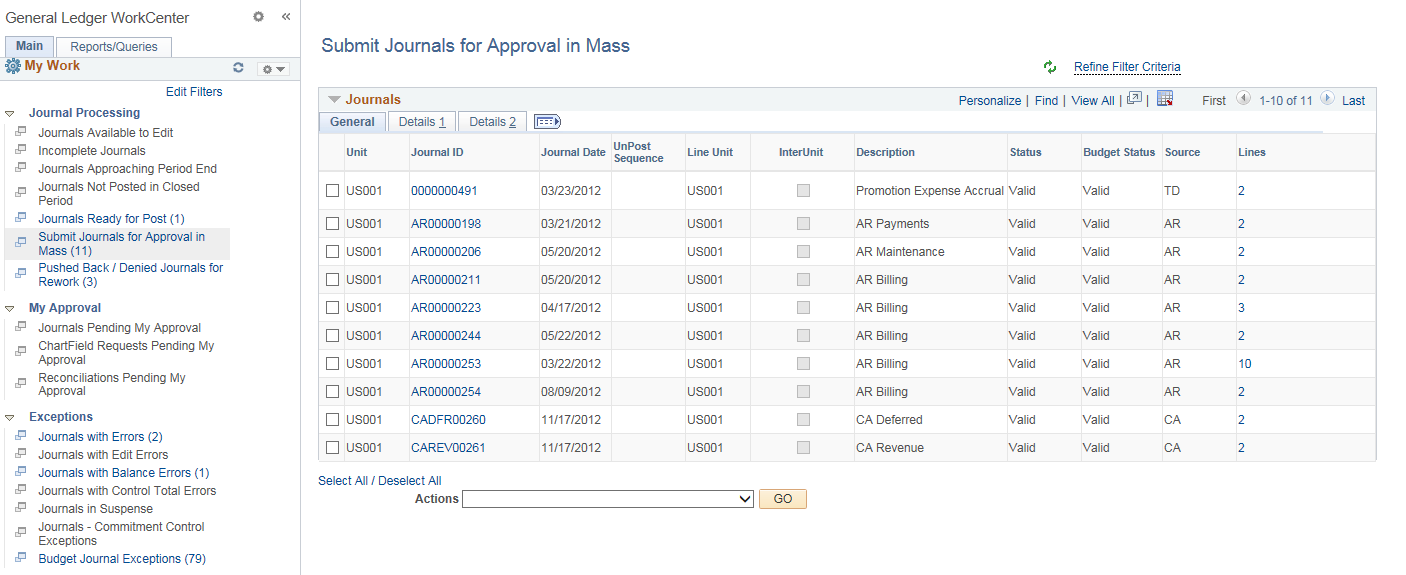Open Lines link showing 10 for AR00000253
Screen dimensions: 1406x575
click(x=1244, y=364)
